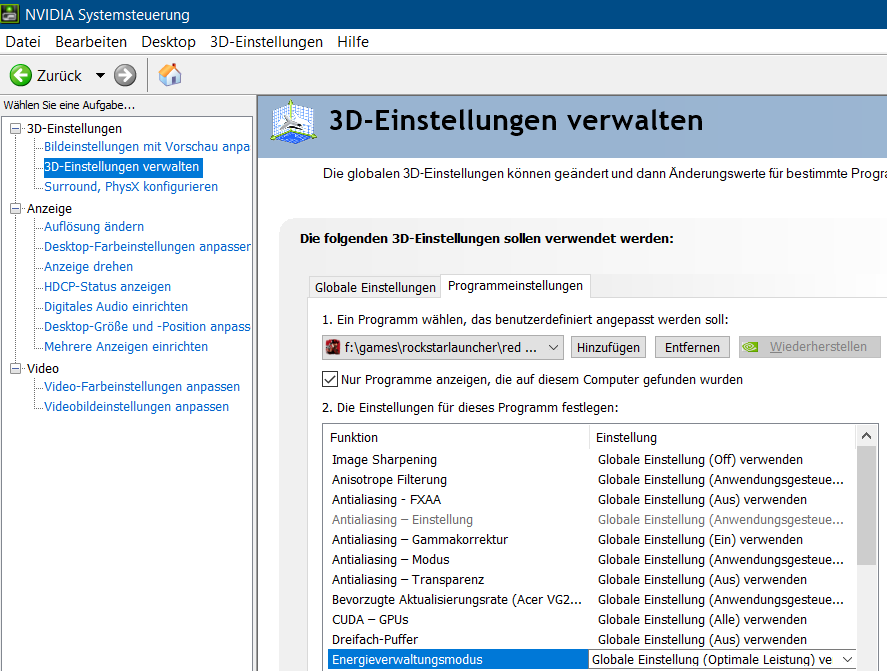Click the 3D-Einstellungen verwalten header cube icon
The width and height of the screenshot is (887, 671).
pos(293,121)
